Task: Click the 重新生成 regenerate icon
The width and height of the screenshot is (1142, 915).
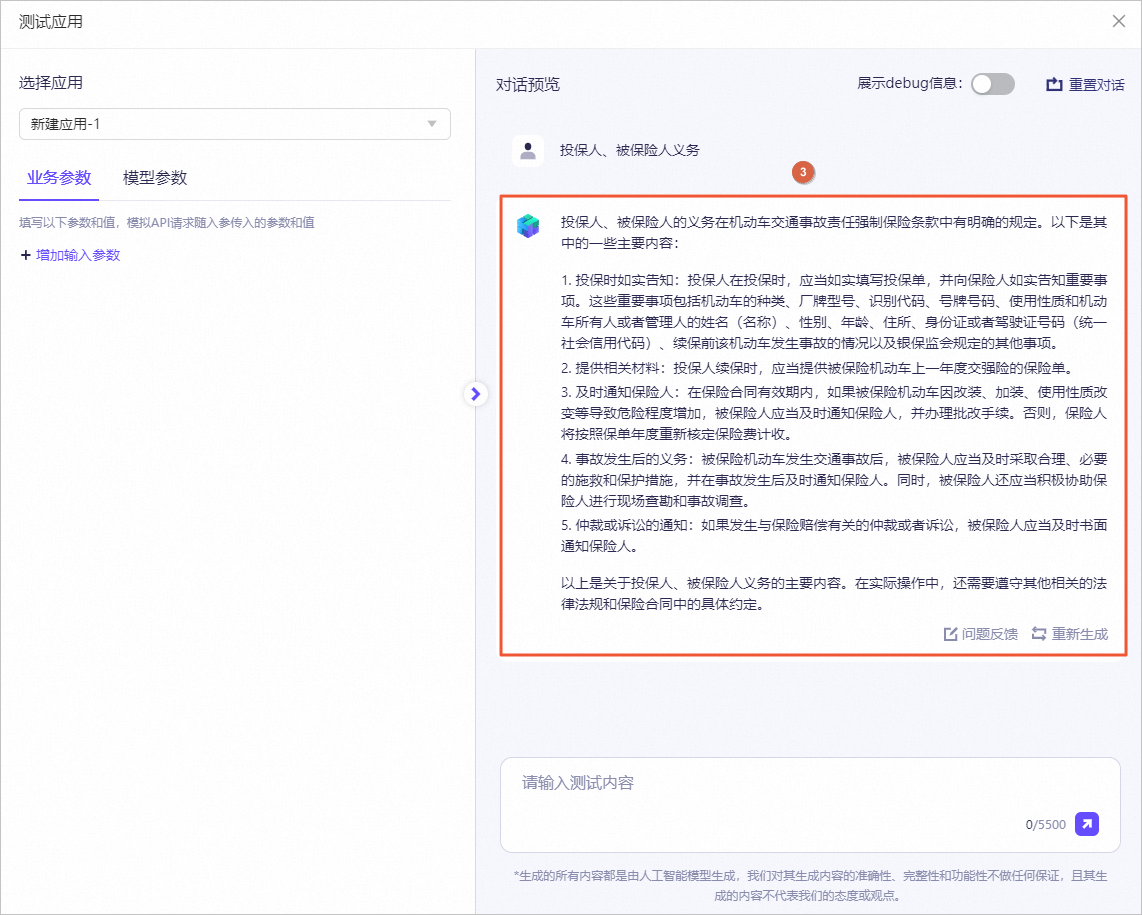Action: coord(1039,634)
